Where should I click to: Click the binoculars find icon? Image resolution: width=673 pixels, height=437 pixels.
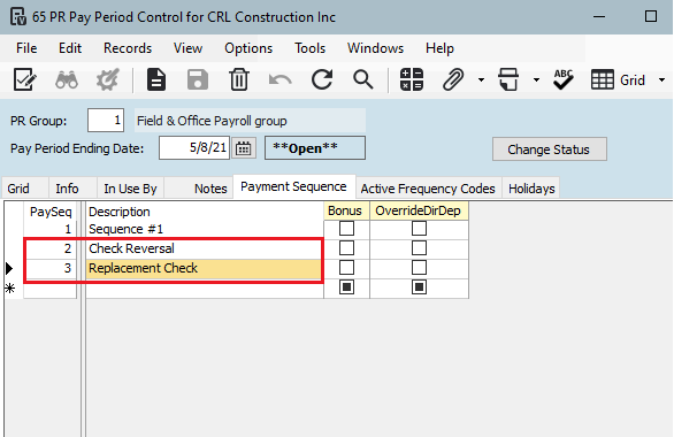pyautogui.click(x=67, y=80)
